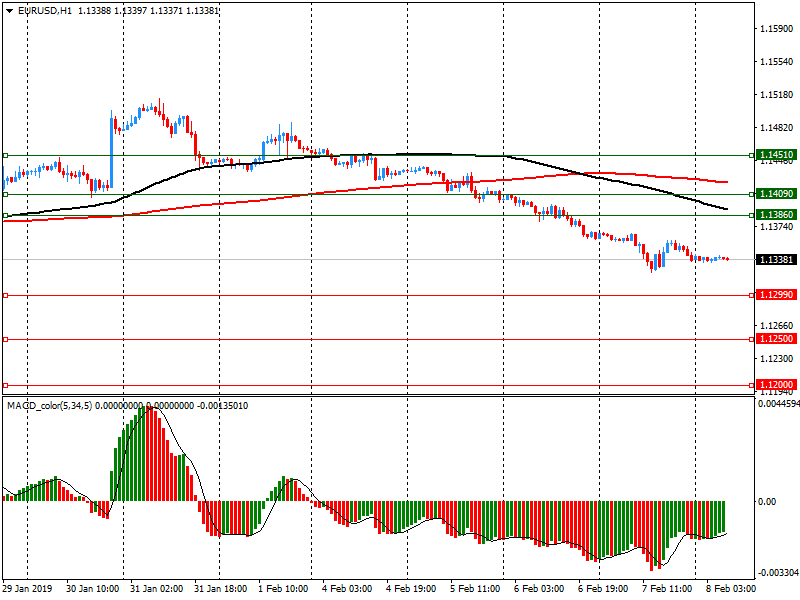Select the green 1.14510 price tag

[776, 156]
